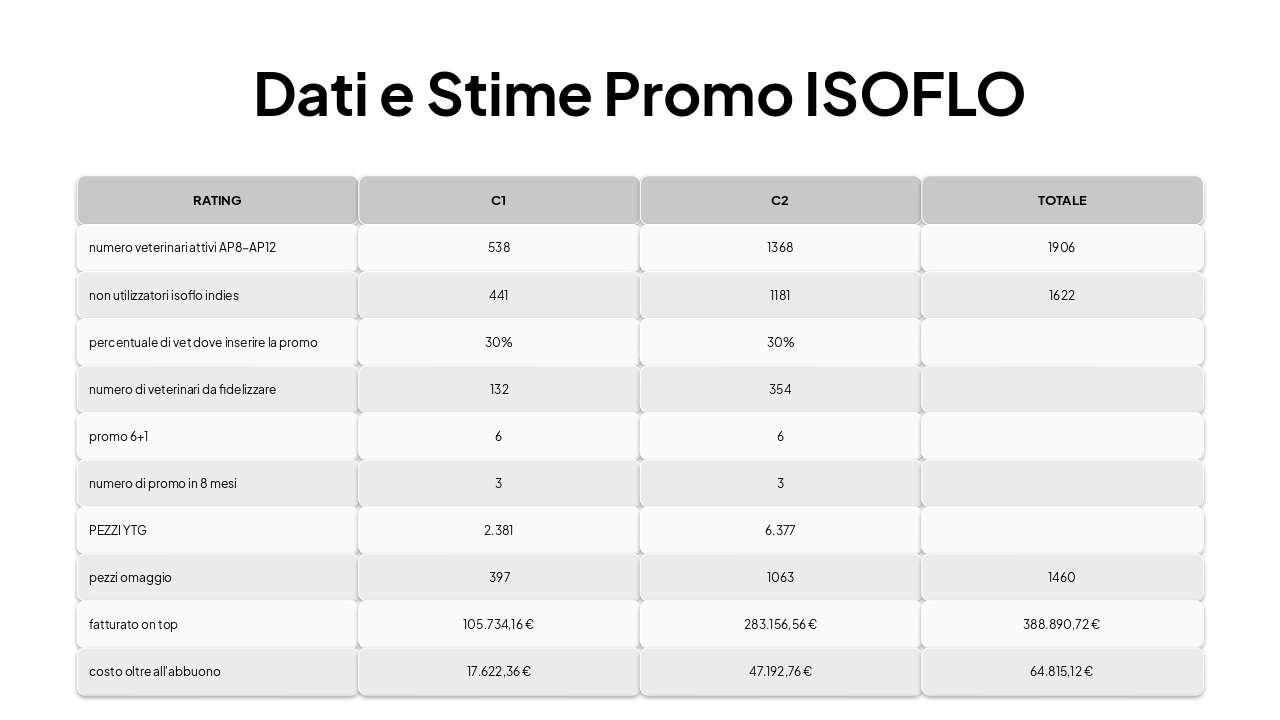Click the pezzi omaggio total 1460
The image size is (1280, 720).
point(1062,577)
